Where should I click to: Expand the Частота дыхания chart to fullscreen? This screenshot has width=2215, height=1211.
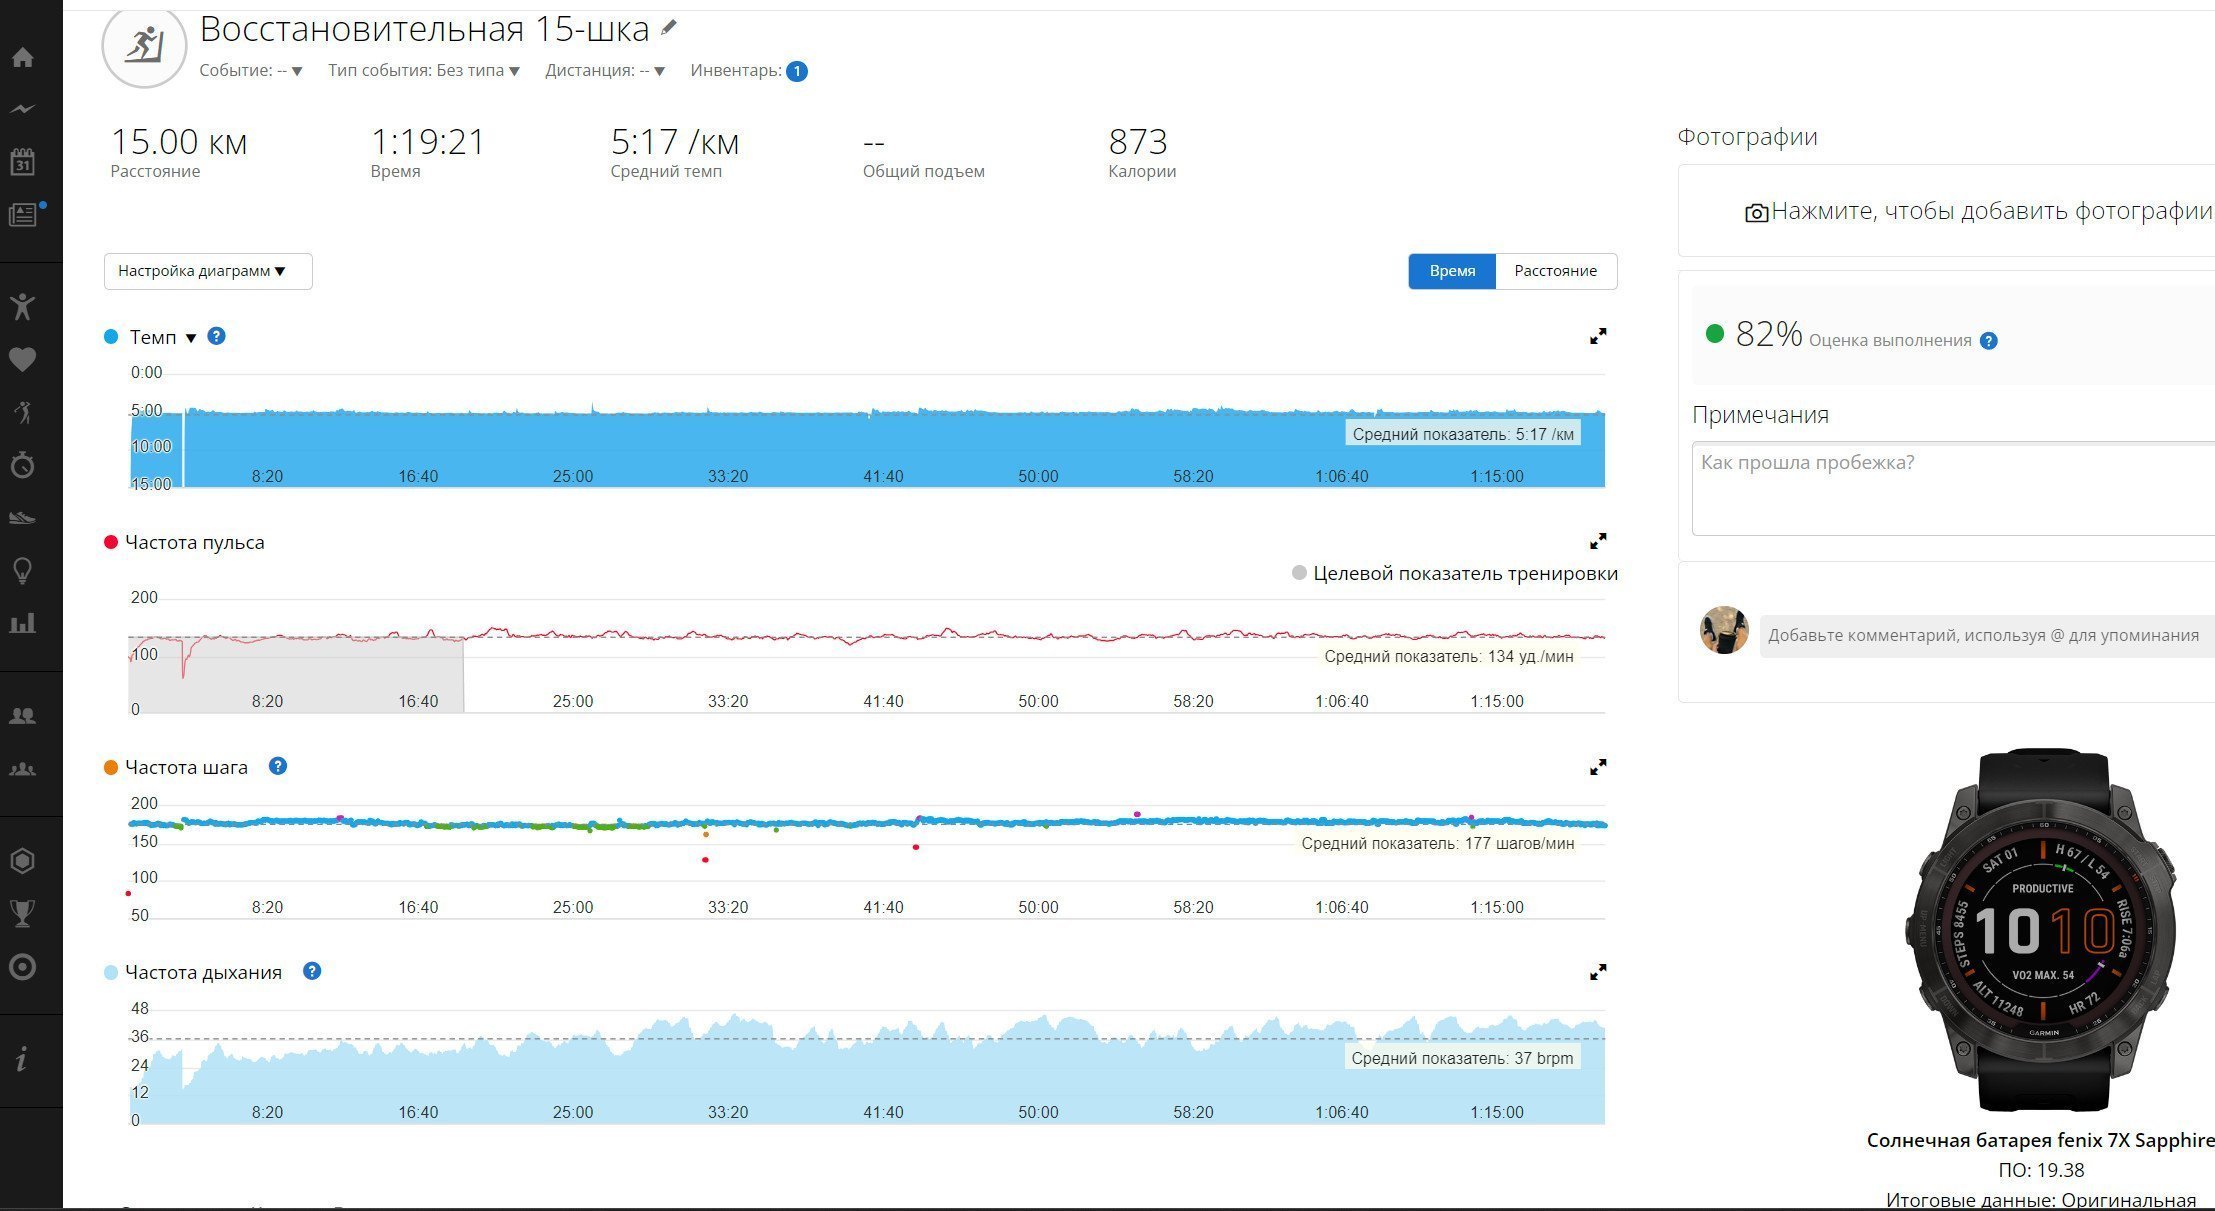click(1598, 972)
